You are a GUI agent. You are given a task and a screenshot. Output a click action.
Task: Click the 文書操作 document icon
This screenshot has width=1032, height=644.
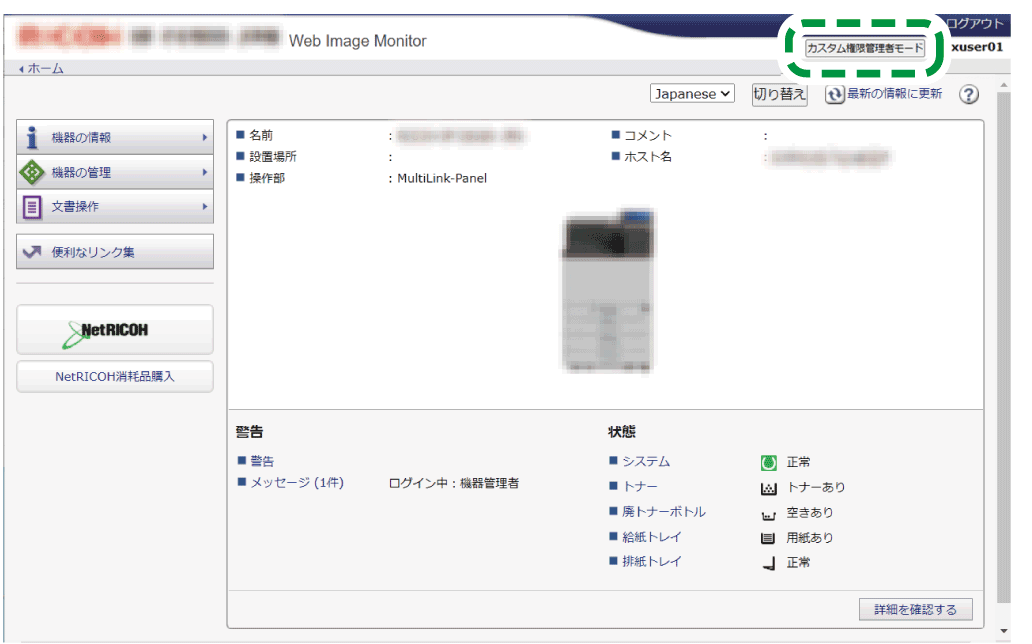pyautogui.click(x=32, y=207)
